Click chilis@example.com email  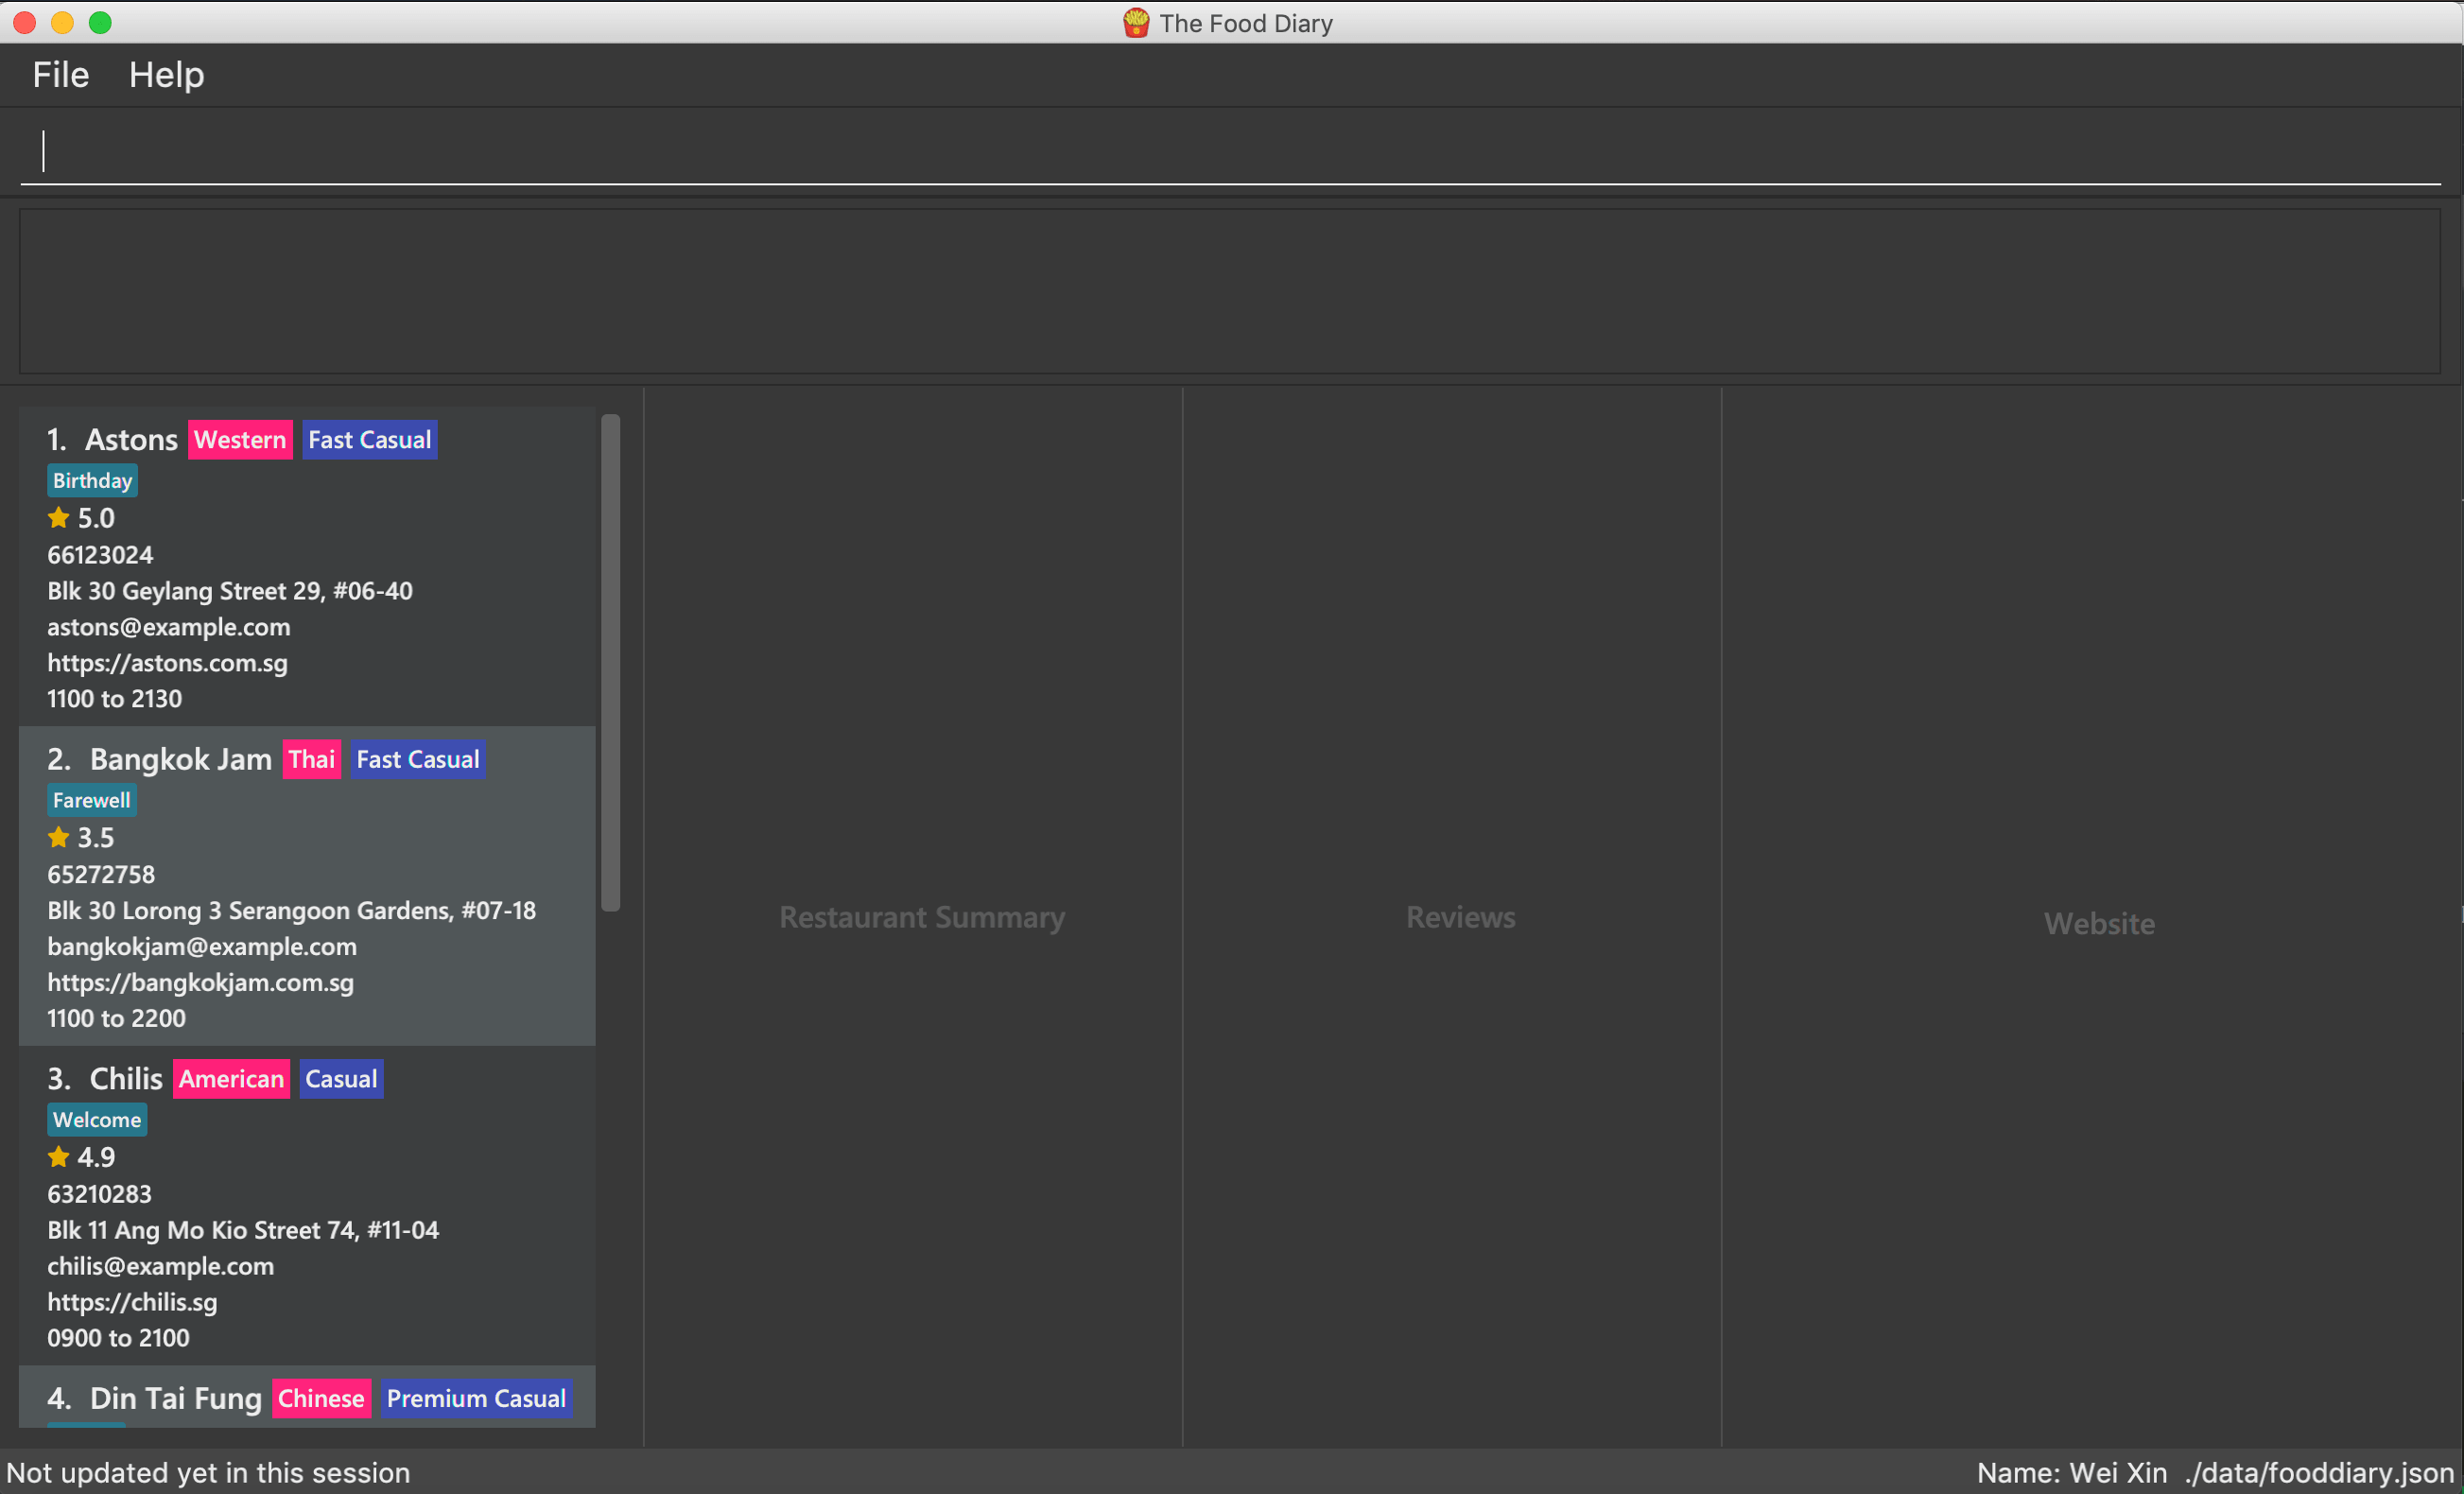pyautogui.click(x=161, y=1266)
